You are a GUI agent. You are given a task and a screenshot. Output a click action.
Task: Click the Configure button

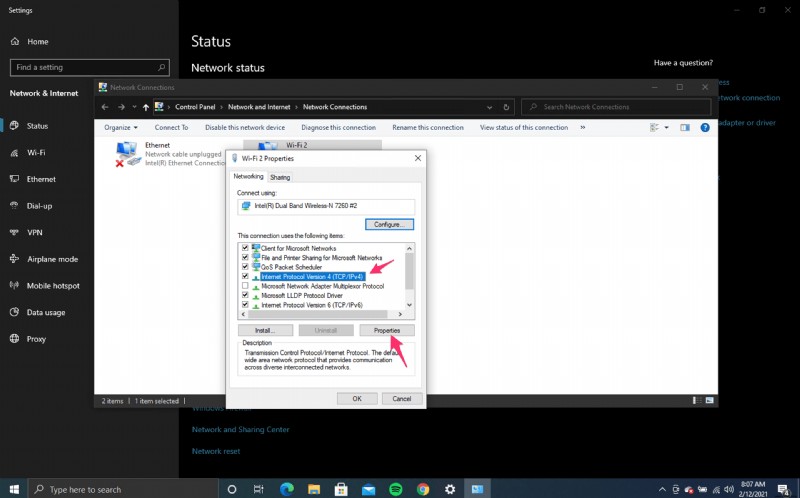tap(389, 225)
